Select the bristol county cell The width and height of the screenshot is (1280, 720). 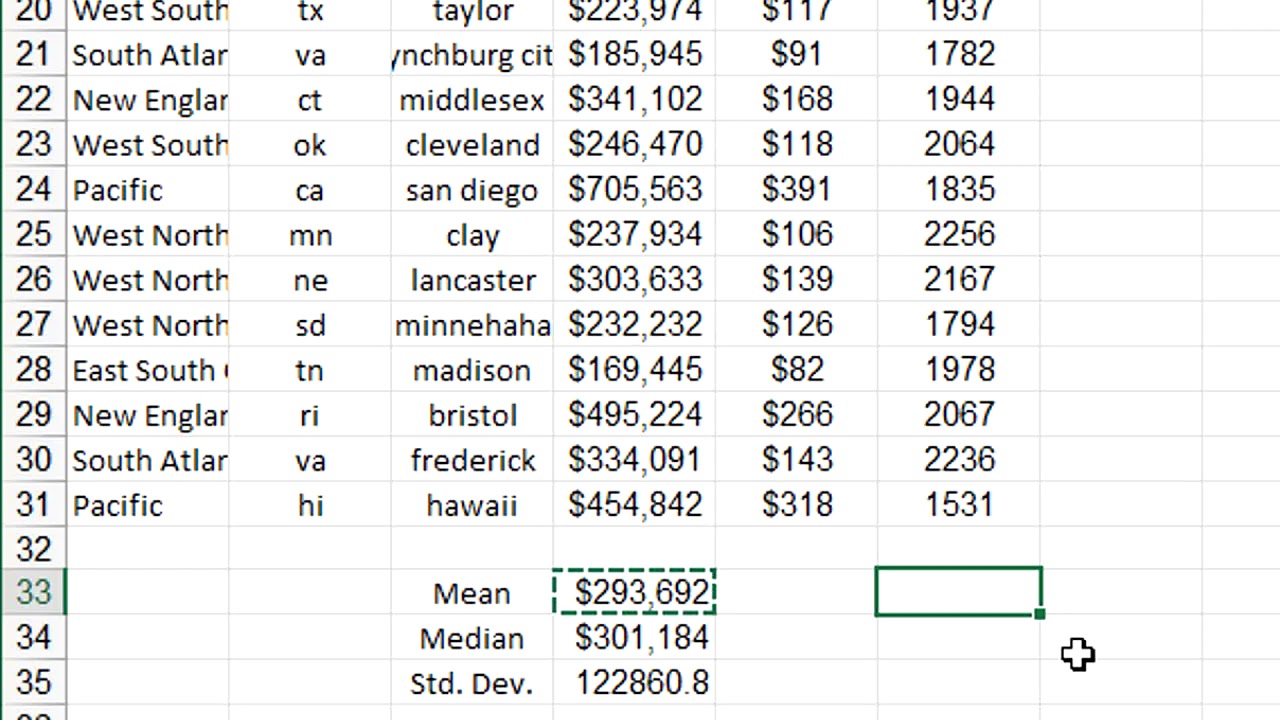pos(472,415)
